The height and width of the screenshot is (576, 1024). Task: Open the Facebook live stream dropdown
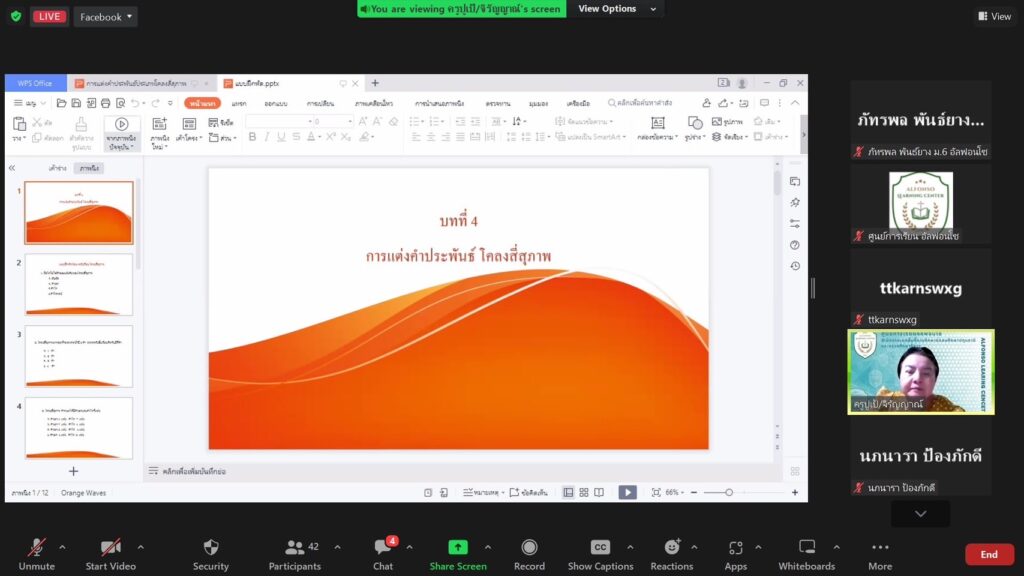105,17
